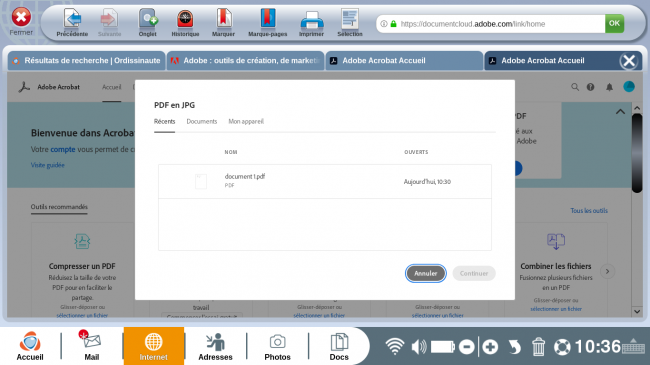The height and width of the screenshot is (365, 650).
Task: Open a new Onglet tab
Action: pyautogui.click(x=148, y=19)
